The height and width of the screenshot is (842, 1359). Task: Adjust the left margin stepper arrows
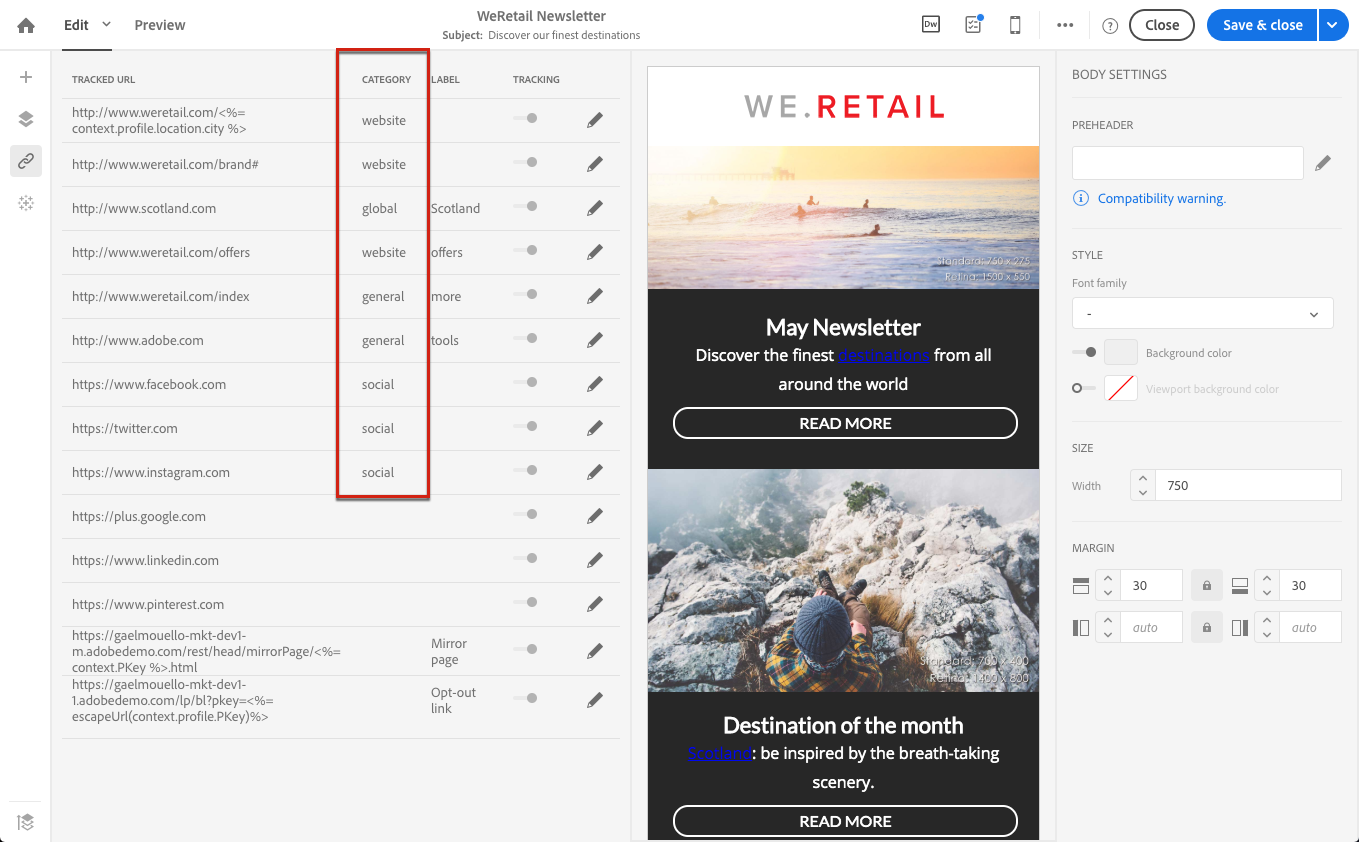tap(1108, 627)
